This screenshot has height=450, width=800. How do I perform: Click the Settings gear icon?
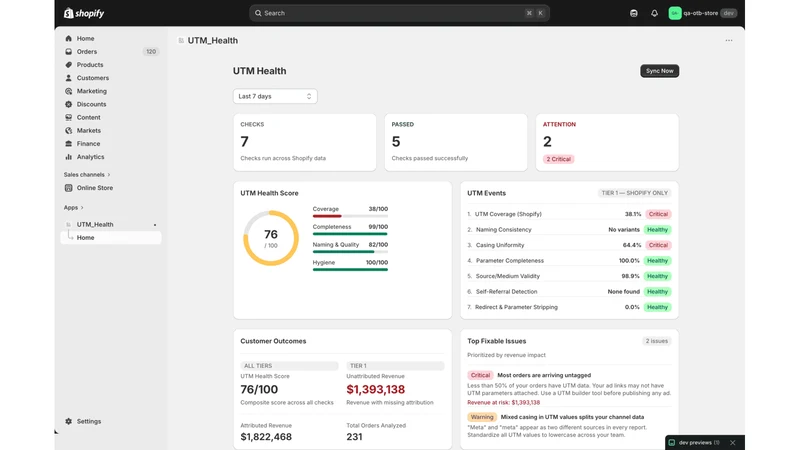68,421
